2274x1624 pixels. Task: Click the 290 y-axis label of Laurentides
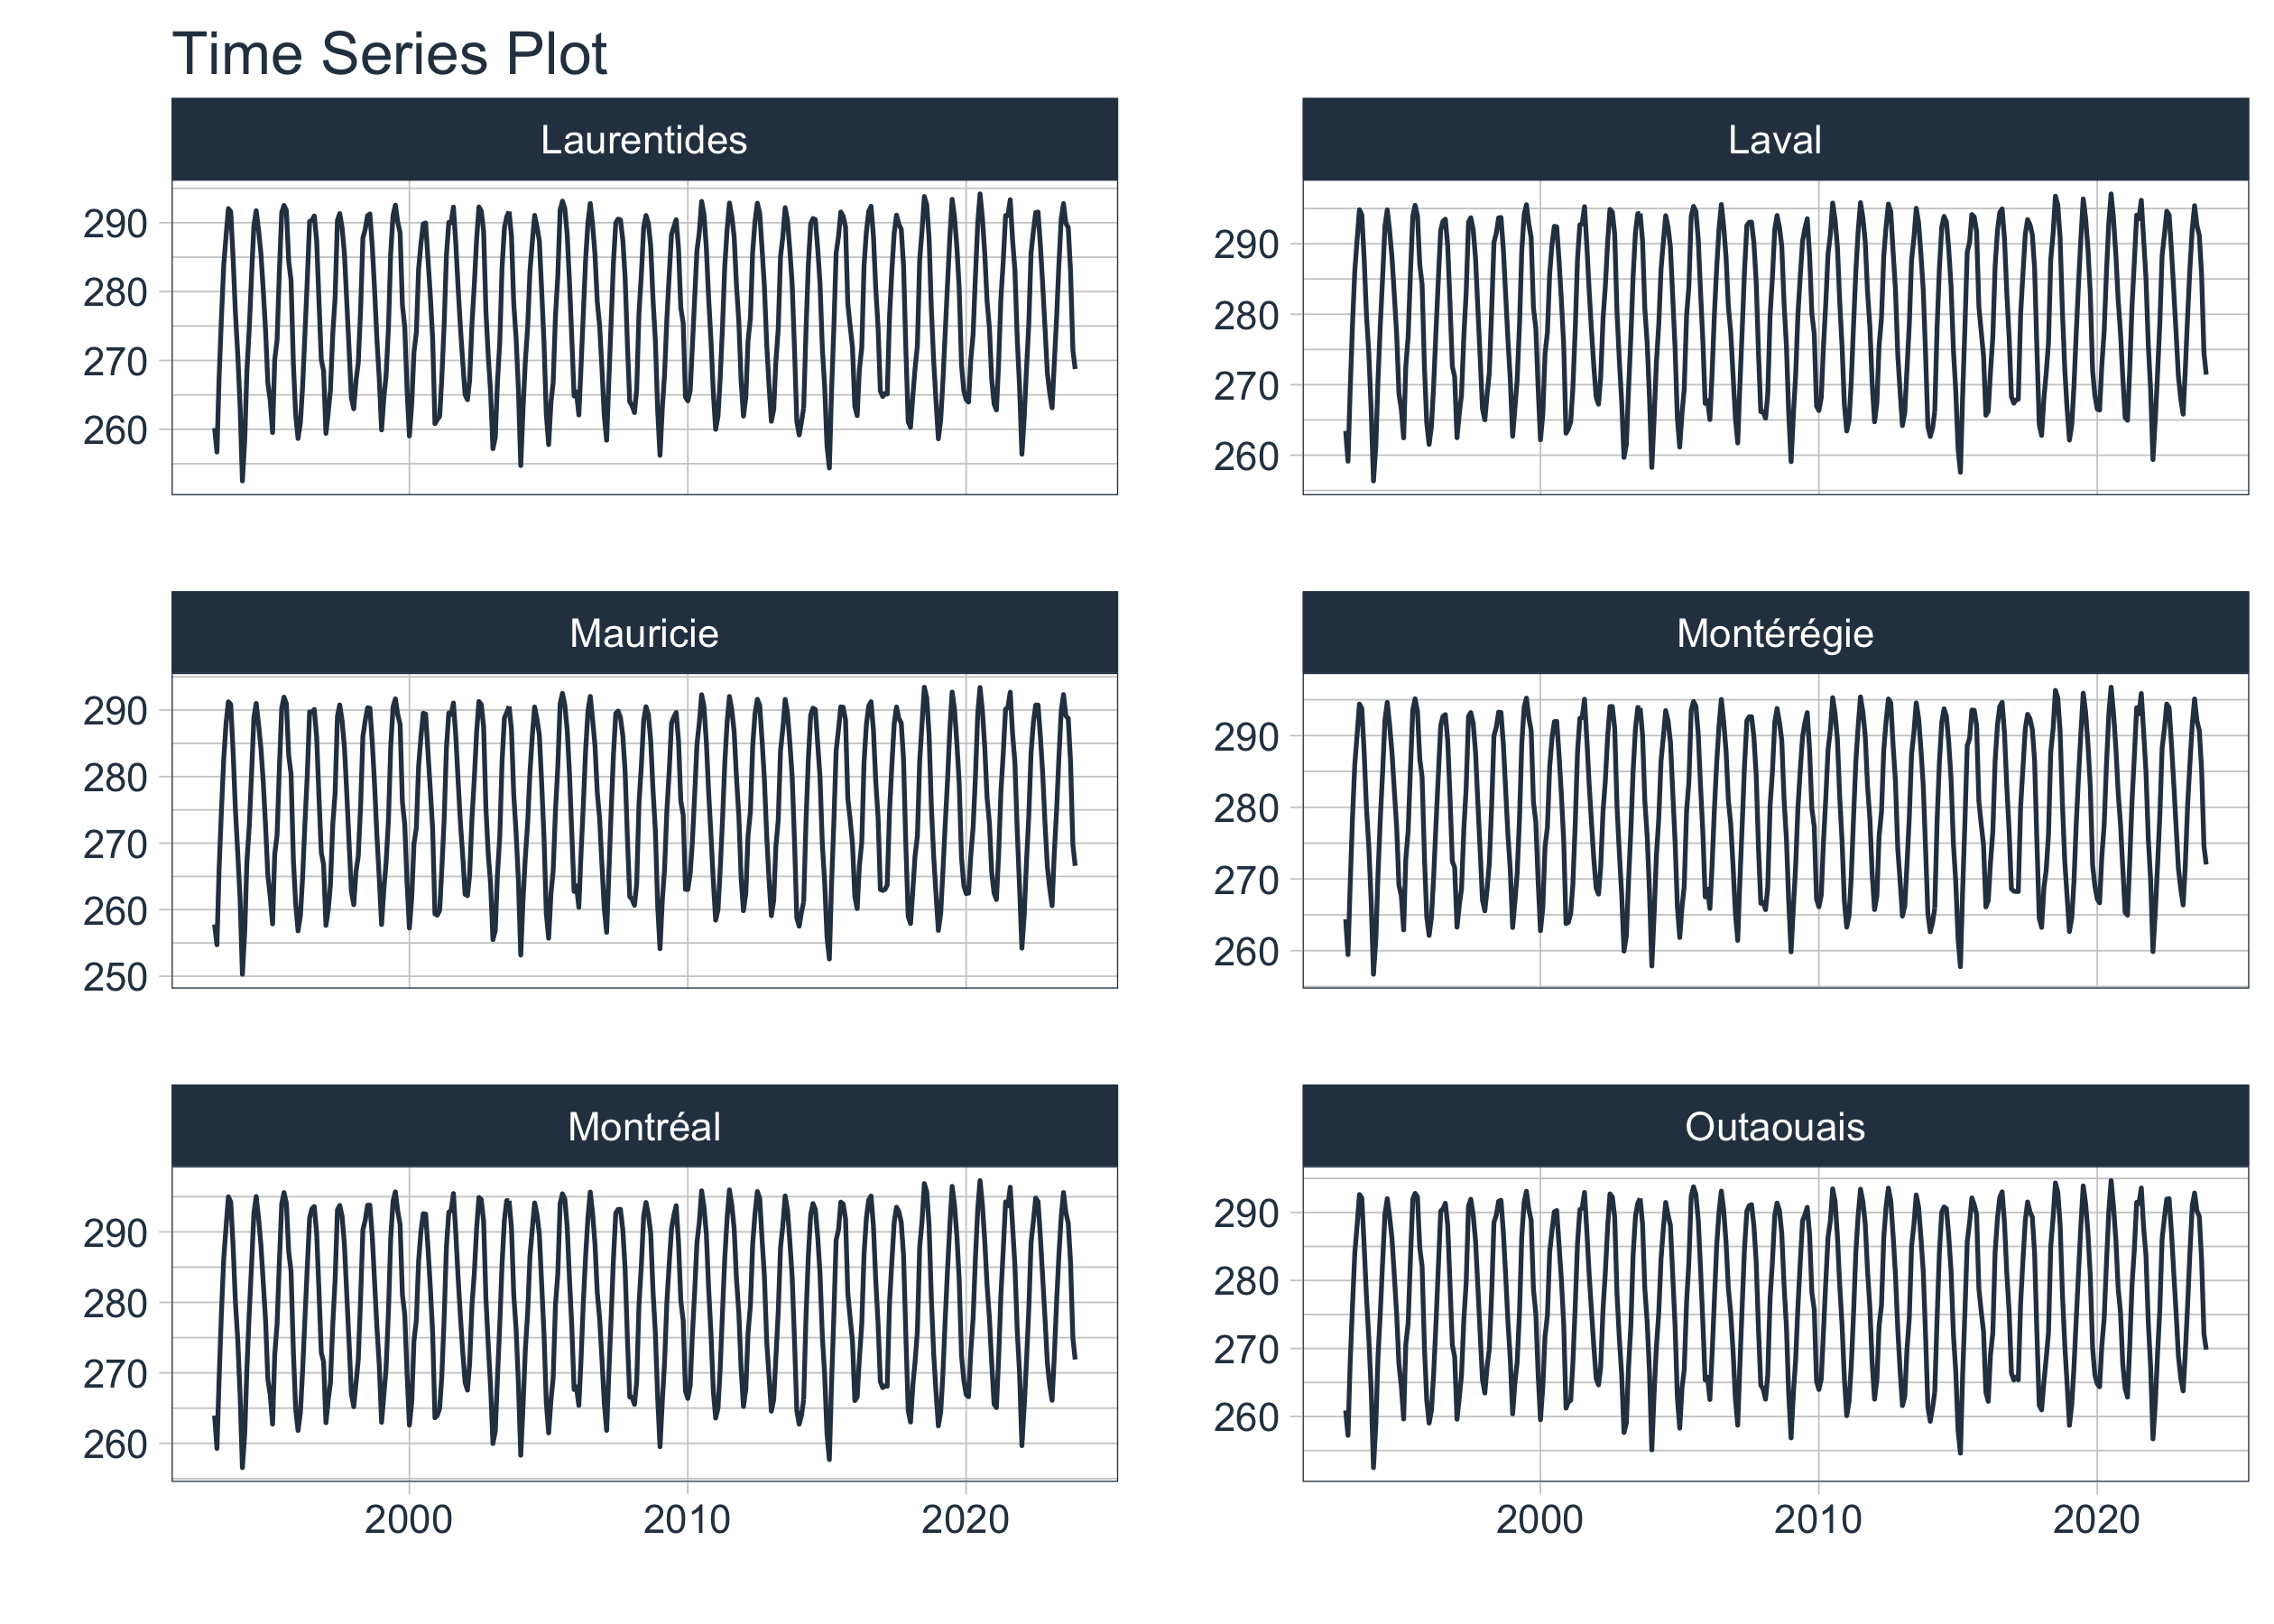pos(115,224)
